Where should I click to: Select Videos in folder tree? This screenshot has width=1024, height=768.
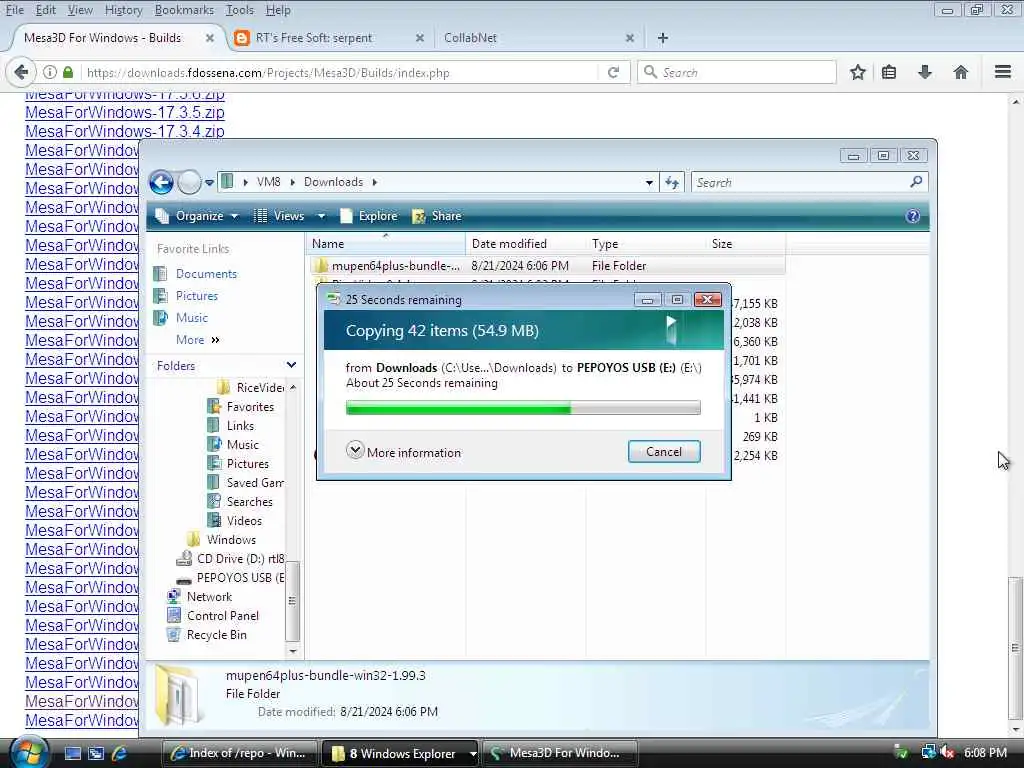pos(234,520)
